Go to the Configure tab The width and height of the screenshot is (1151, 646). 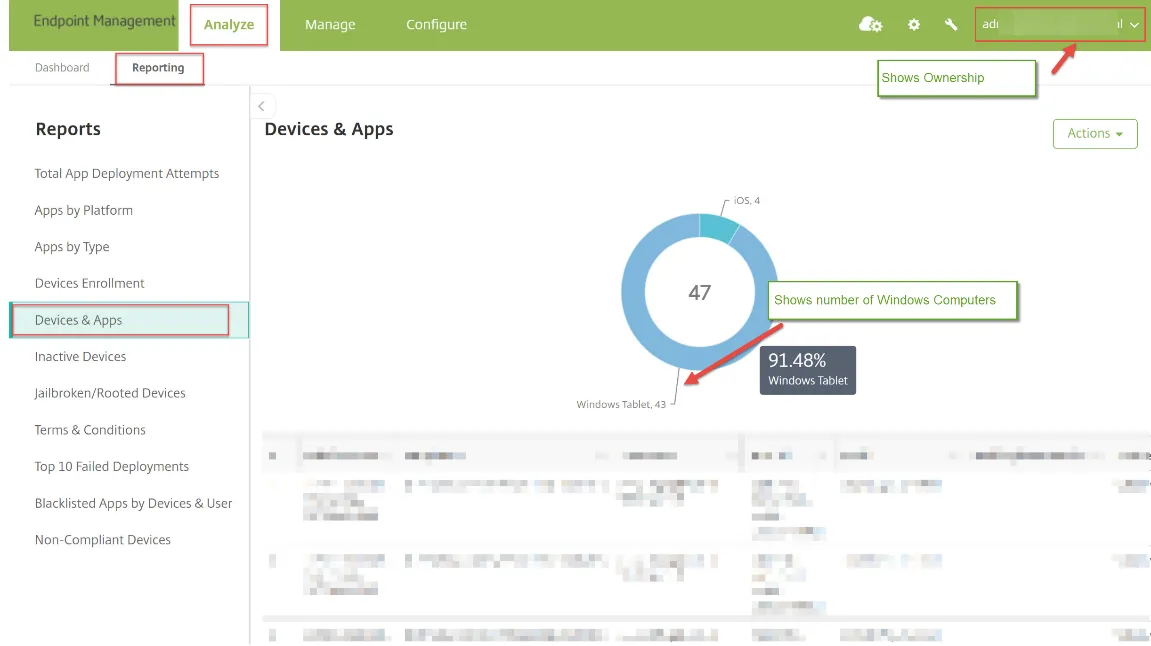(x=436, y=25)
